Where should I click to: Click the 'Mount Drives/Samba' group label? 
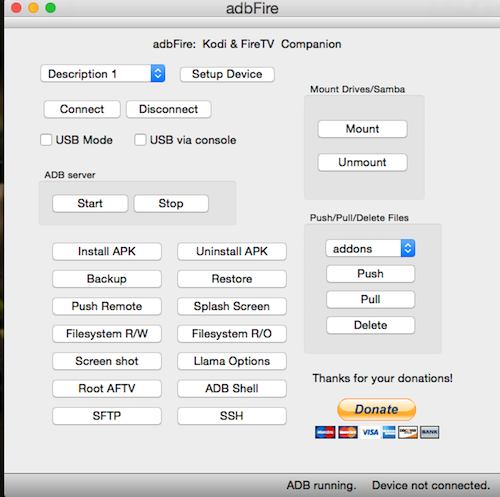pos(358,89)
